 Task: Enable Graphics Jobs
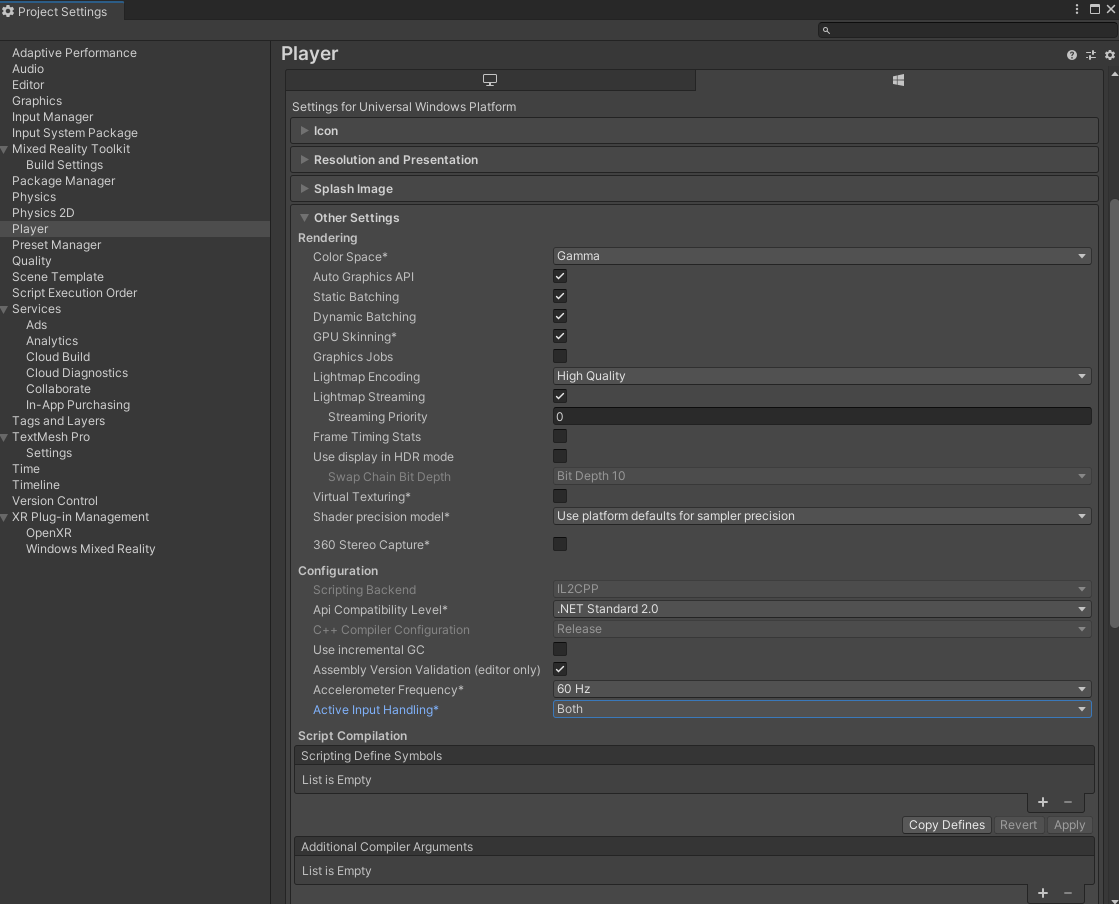[560, 356]
